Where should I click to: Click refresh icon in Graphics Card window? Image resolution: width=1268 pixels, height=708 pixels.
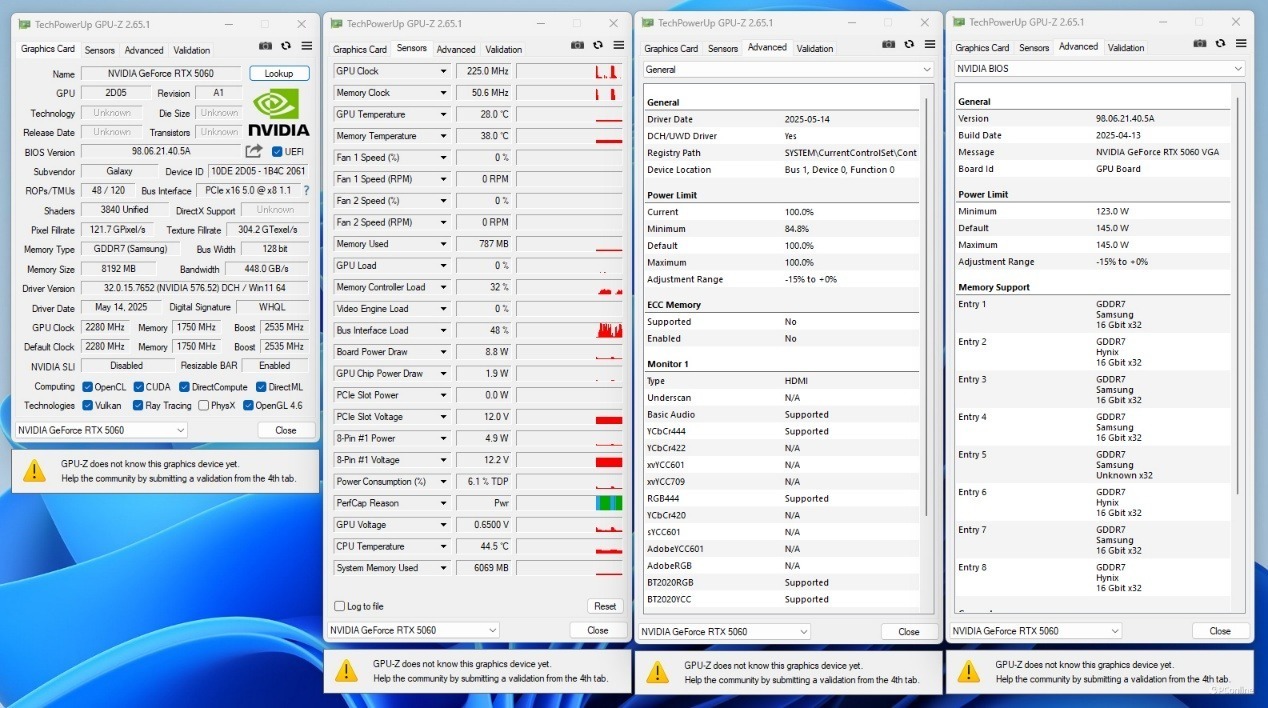[x=286, y=46]
